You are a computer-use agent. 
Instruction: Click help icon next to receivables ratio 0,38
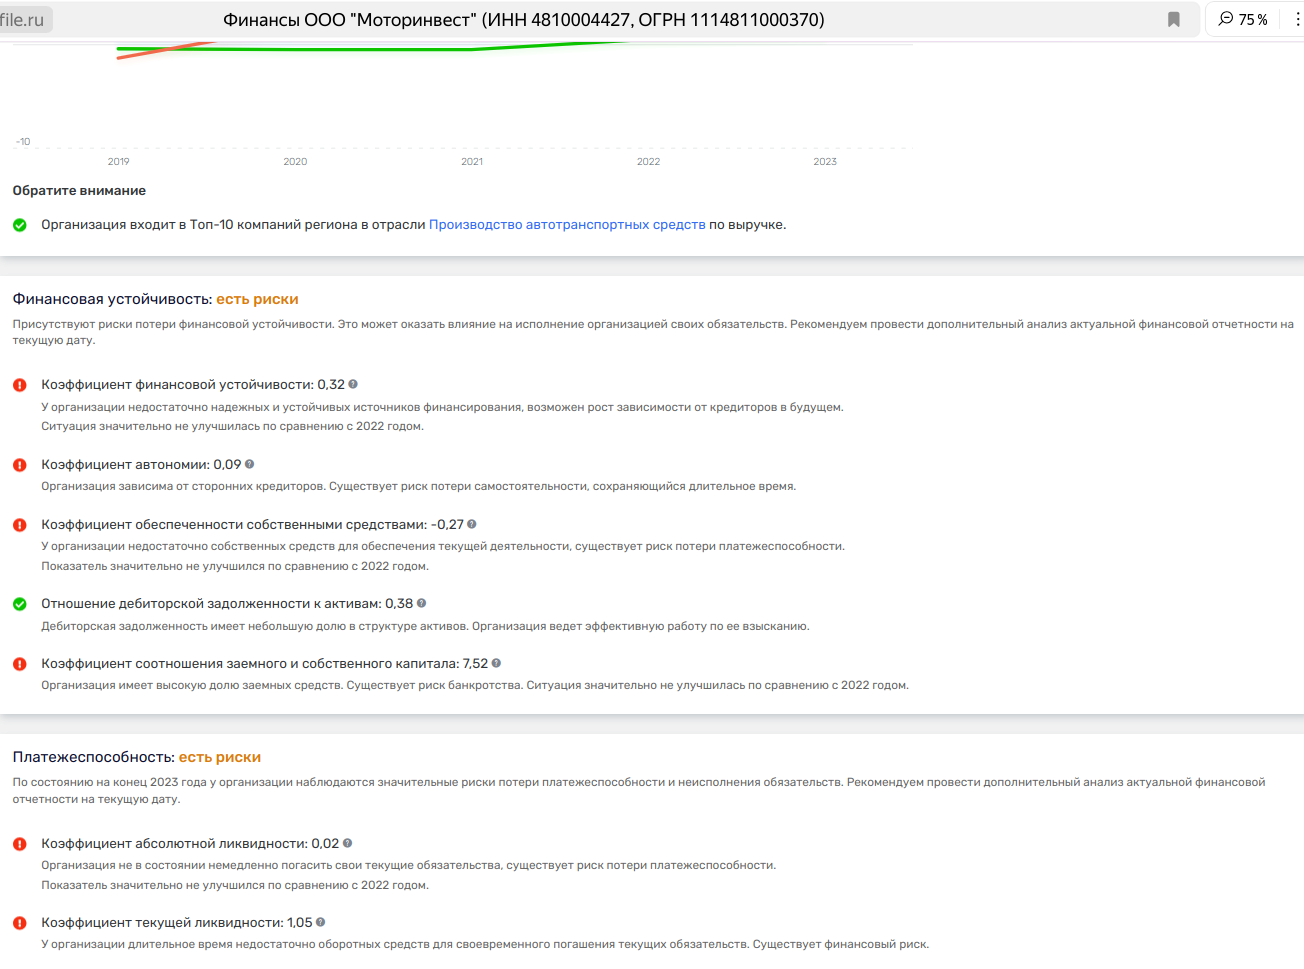(x=422, y=603)
